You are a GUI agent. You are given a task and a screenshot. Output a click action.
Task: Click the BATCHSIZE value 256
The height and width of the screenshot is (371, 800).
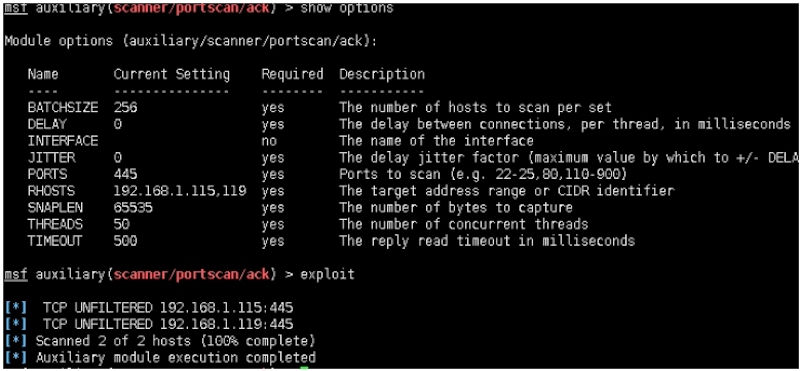[125, 108]
